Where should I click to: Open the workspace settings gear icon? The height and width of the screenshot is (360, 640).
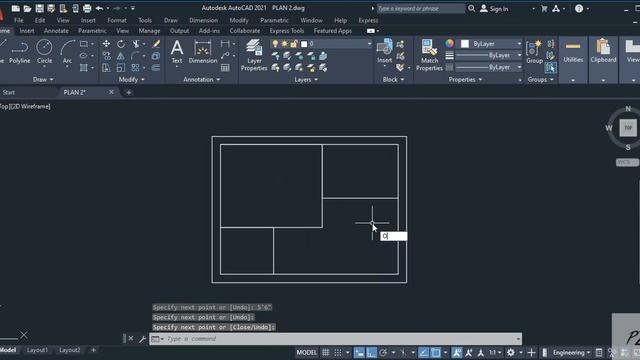click(511, 353)
